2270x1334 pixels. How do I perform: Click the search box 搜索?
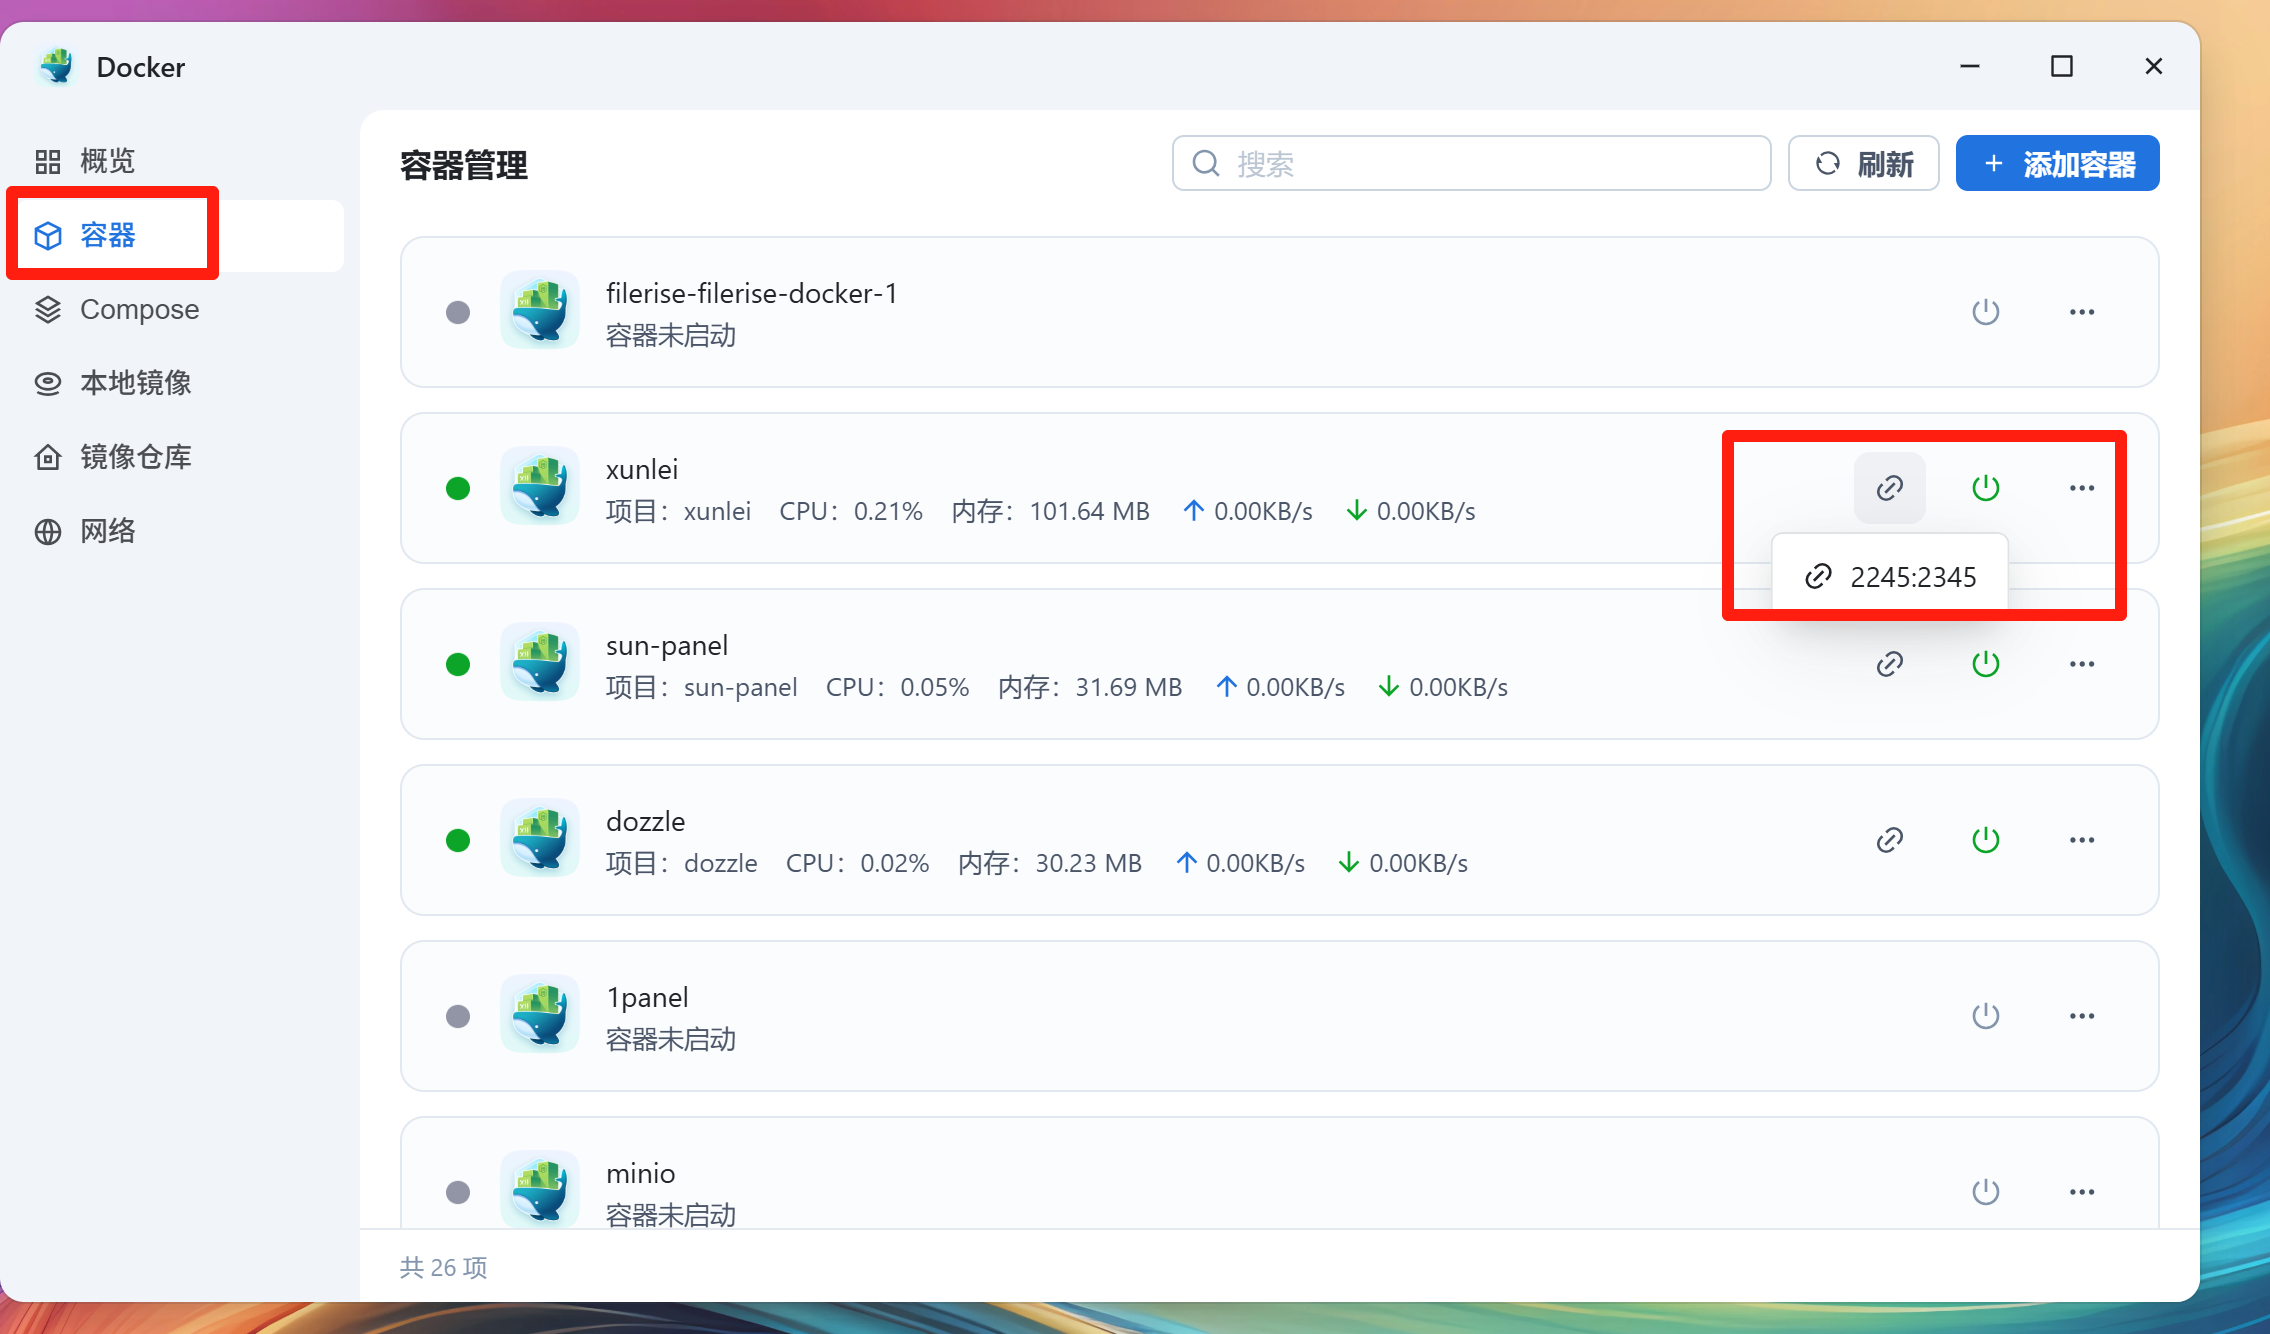(x=1471, y=163)
